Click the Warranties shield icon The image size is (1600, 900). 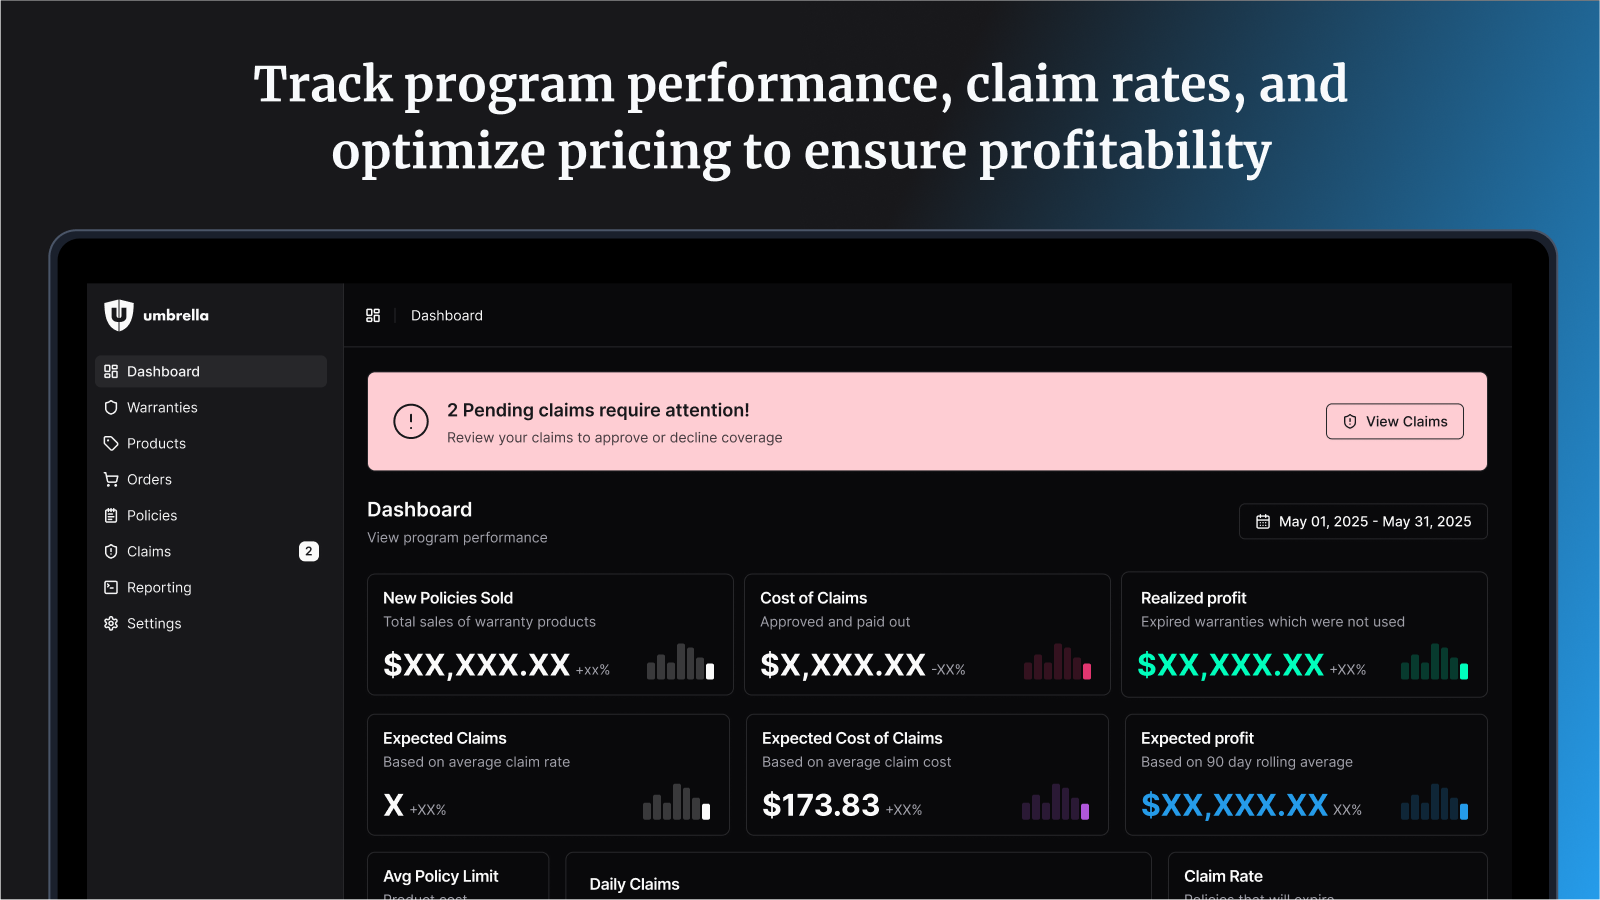coord(111,407)
